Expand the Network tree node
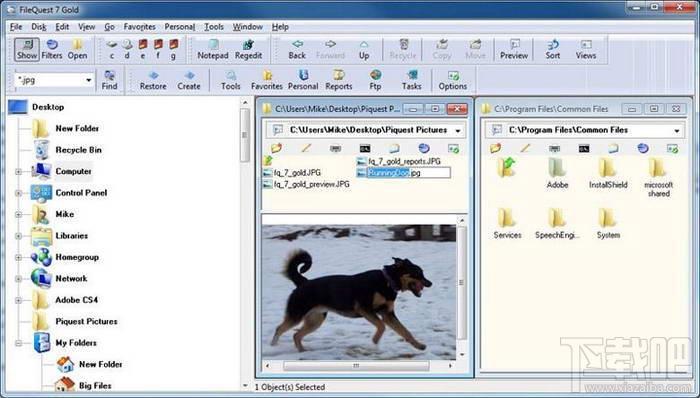The width and height of the screenshot is (700, 398). click(x=18, y=279)
